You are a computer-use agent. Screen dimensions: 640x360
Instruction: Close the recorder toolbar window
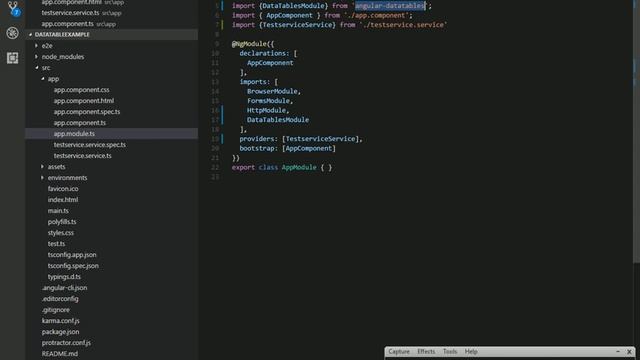pos(629,352)
